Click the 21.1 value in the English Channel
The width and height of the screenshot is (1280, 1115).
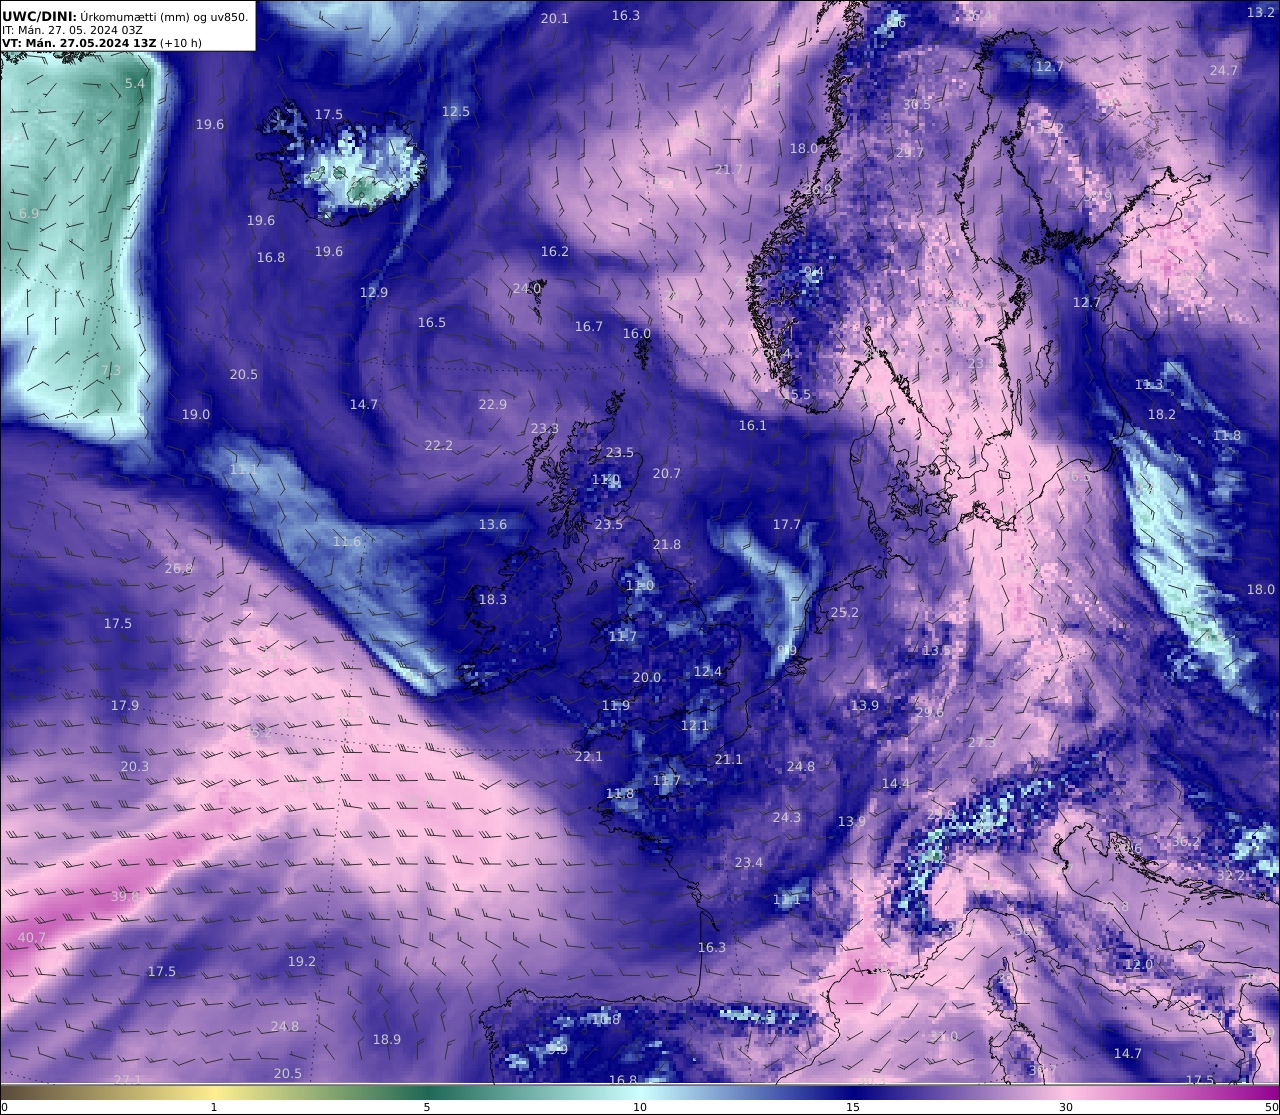pos(729,760)
